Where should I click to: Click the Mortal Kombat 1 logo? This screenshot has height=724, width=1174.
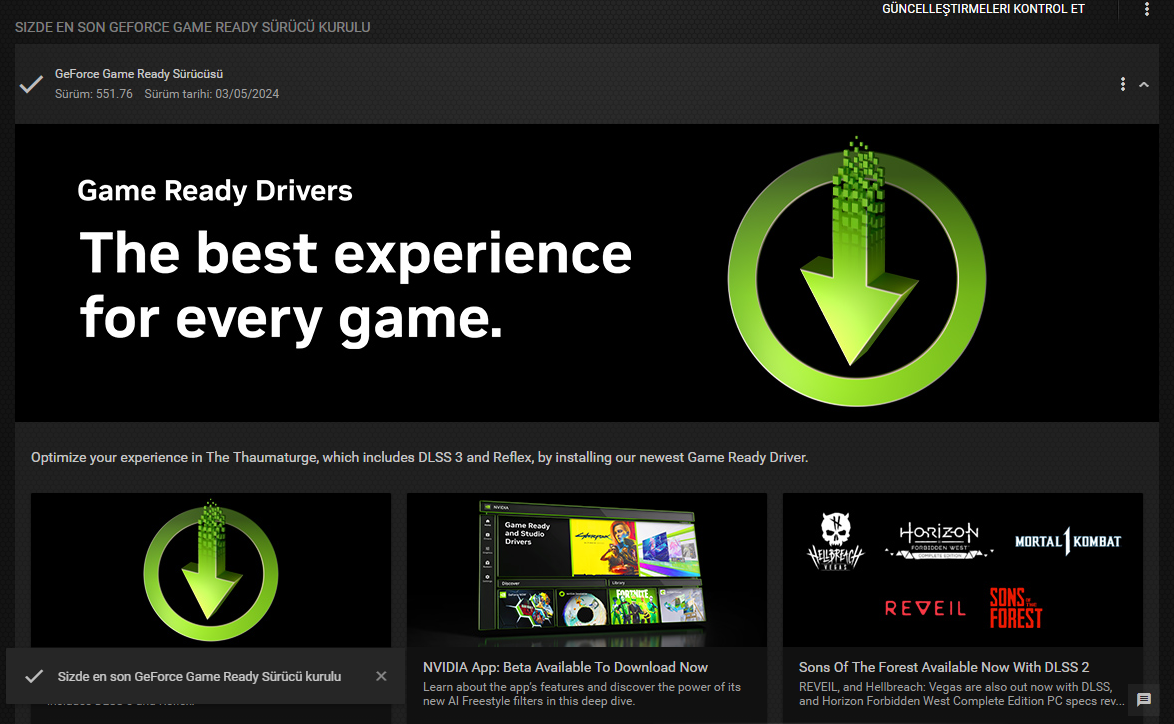point(1068,541)
